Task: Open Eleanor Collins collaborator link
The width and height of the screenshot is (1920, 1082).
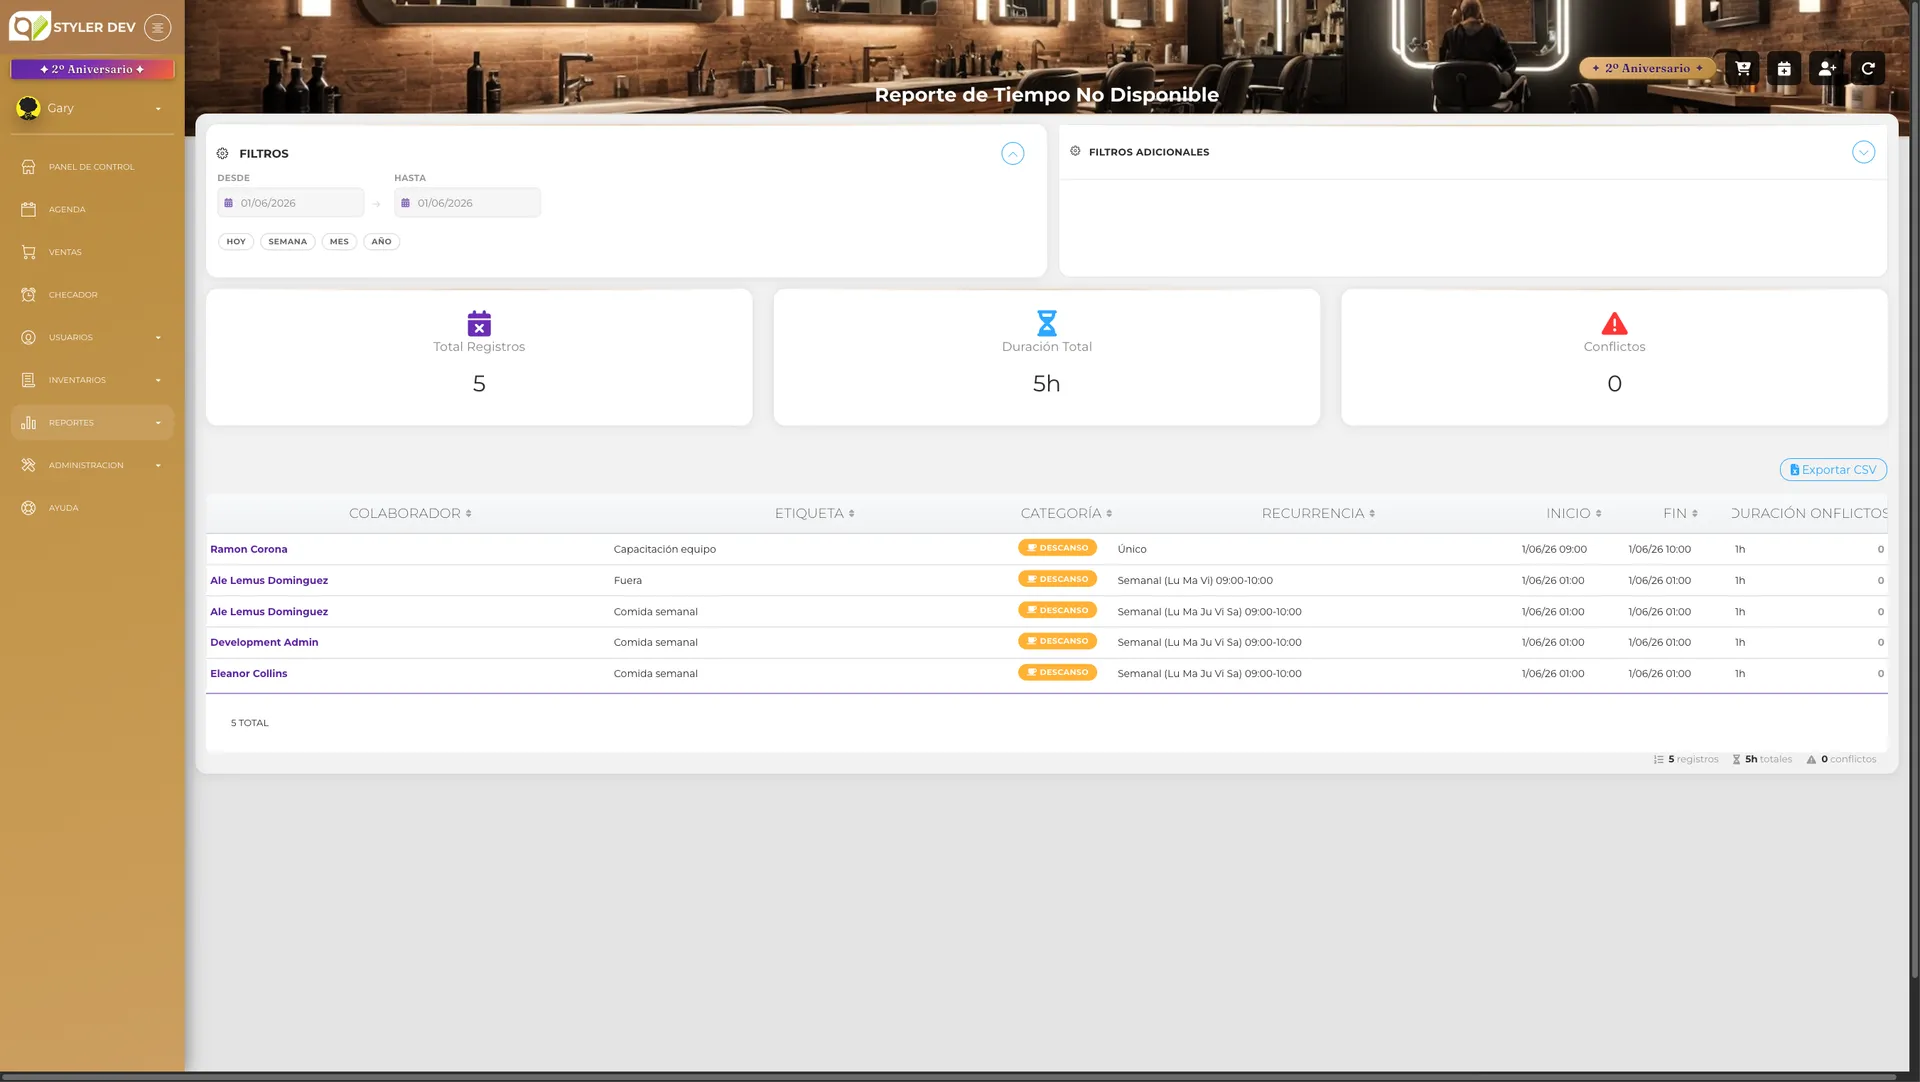Action: click(x=249, y=673)
